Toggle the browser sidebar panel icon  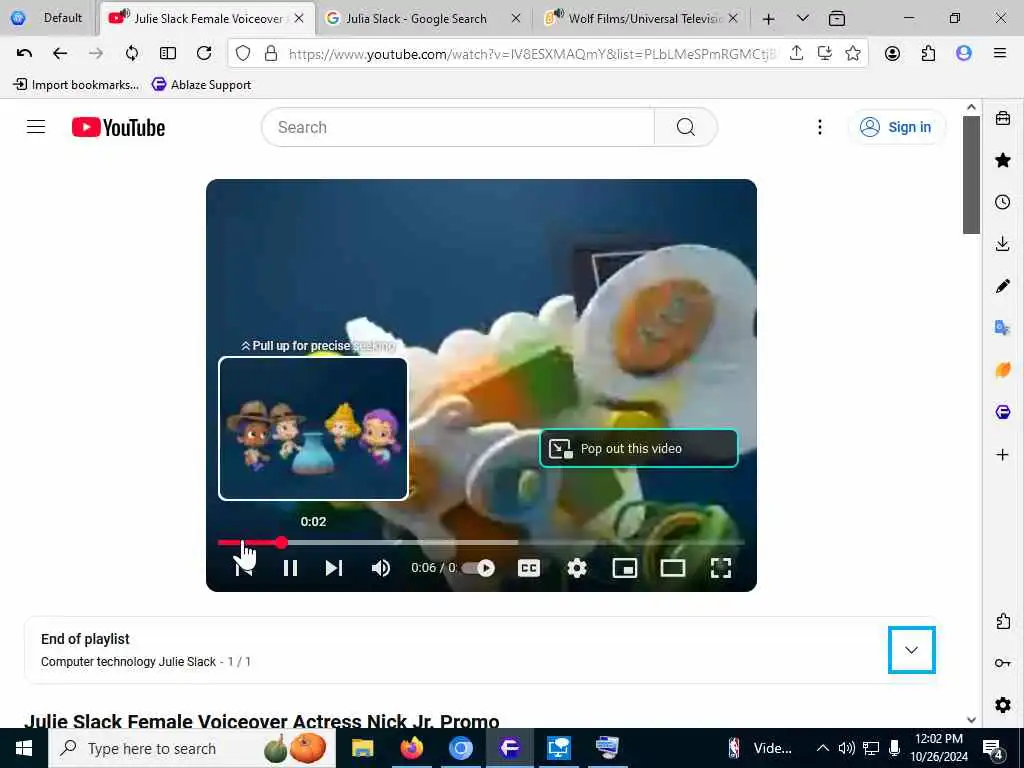[x=168, y=54]
